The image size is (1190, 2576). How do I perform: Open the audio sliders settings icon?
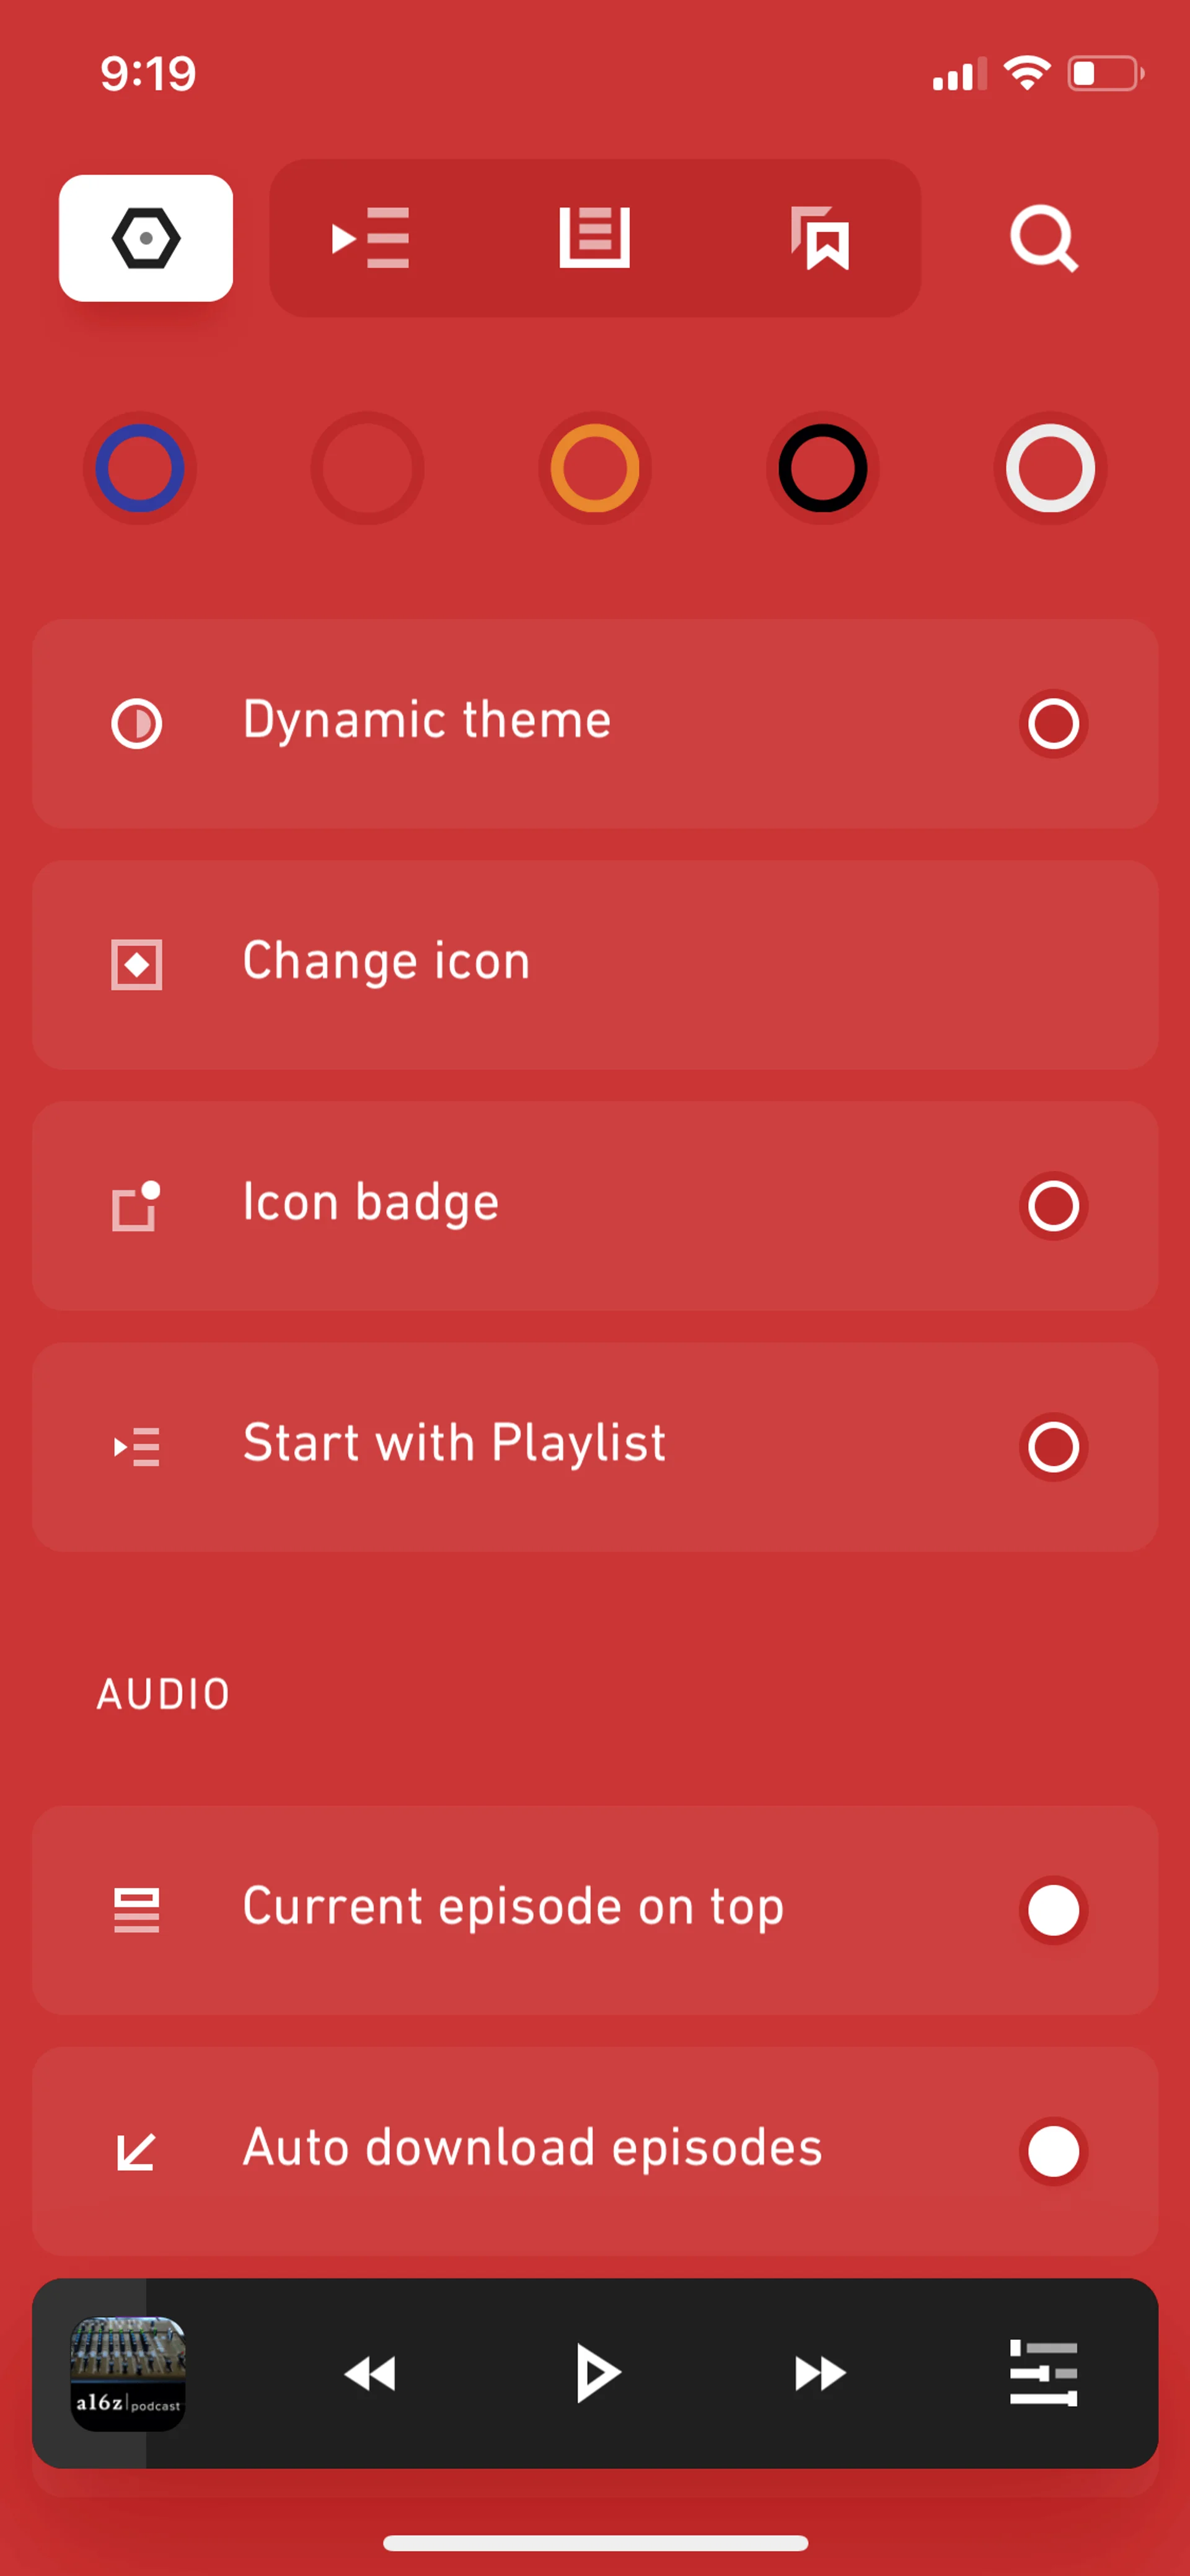pyautogui.click(x=1043, y=2372)
